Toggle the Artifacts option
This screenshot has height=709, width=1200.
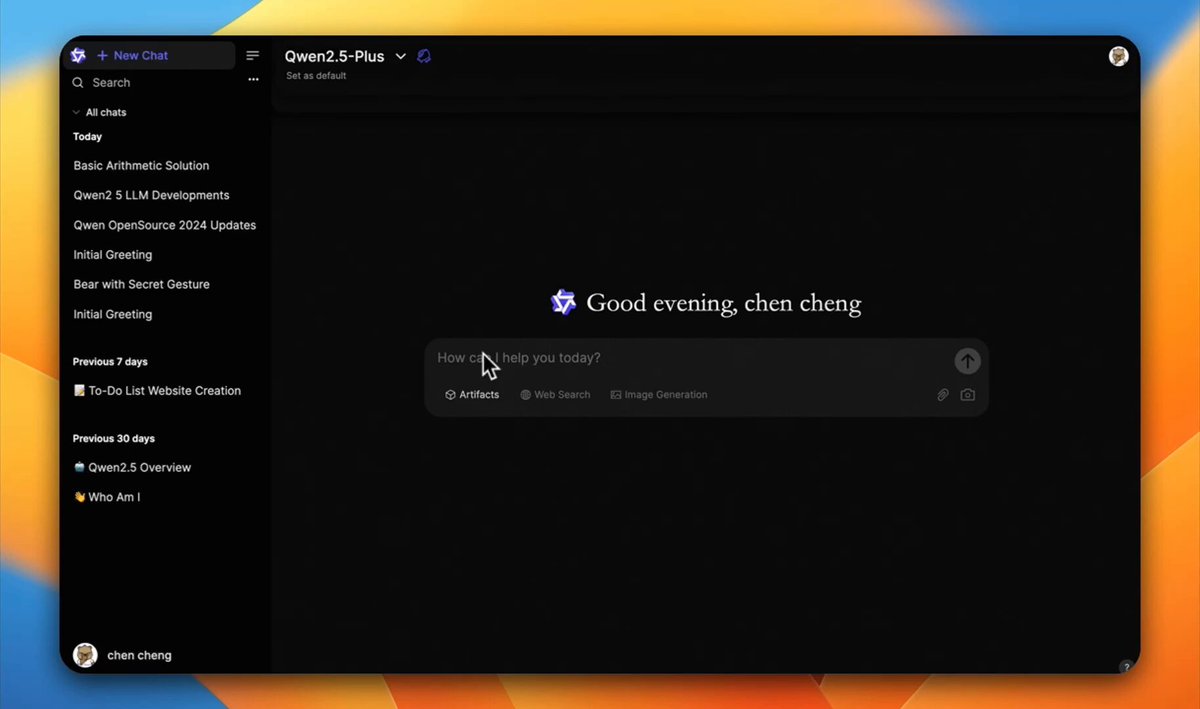pos(472,395)
